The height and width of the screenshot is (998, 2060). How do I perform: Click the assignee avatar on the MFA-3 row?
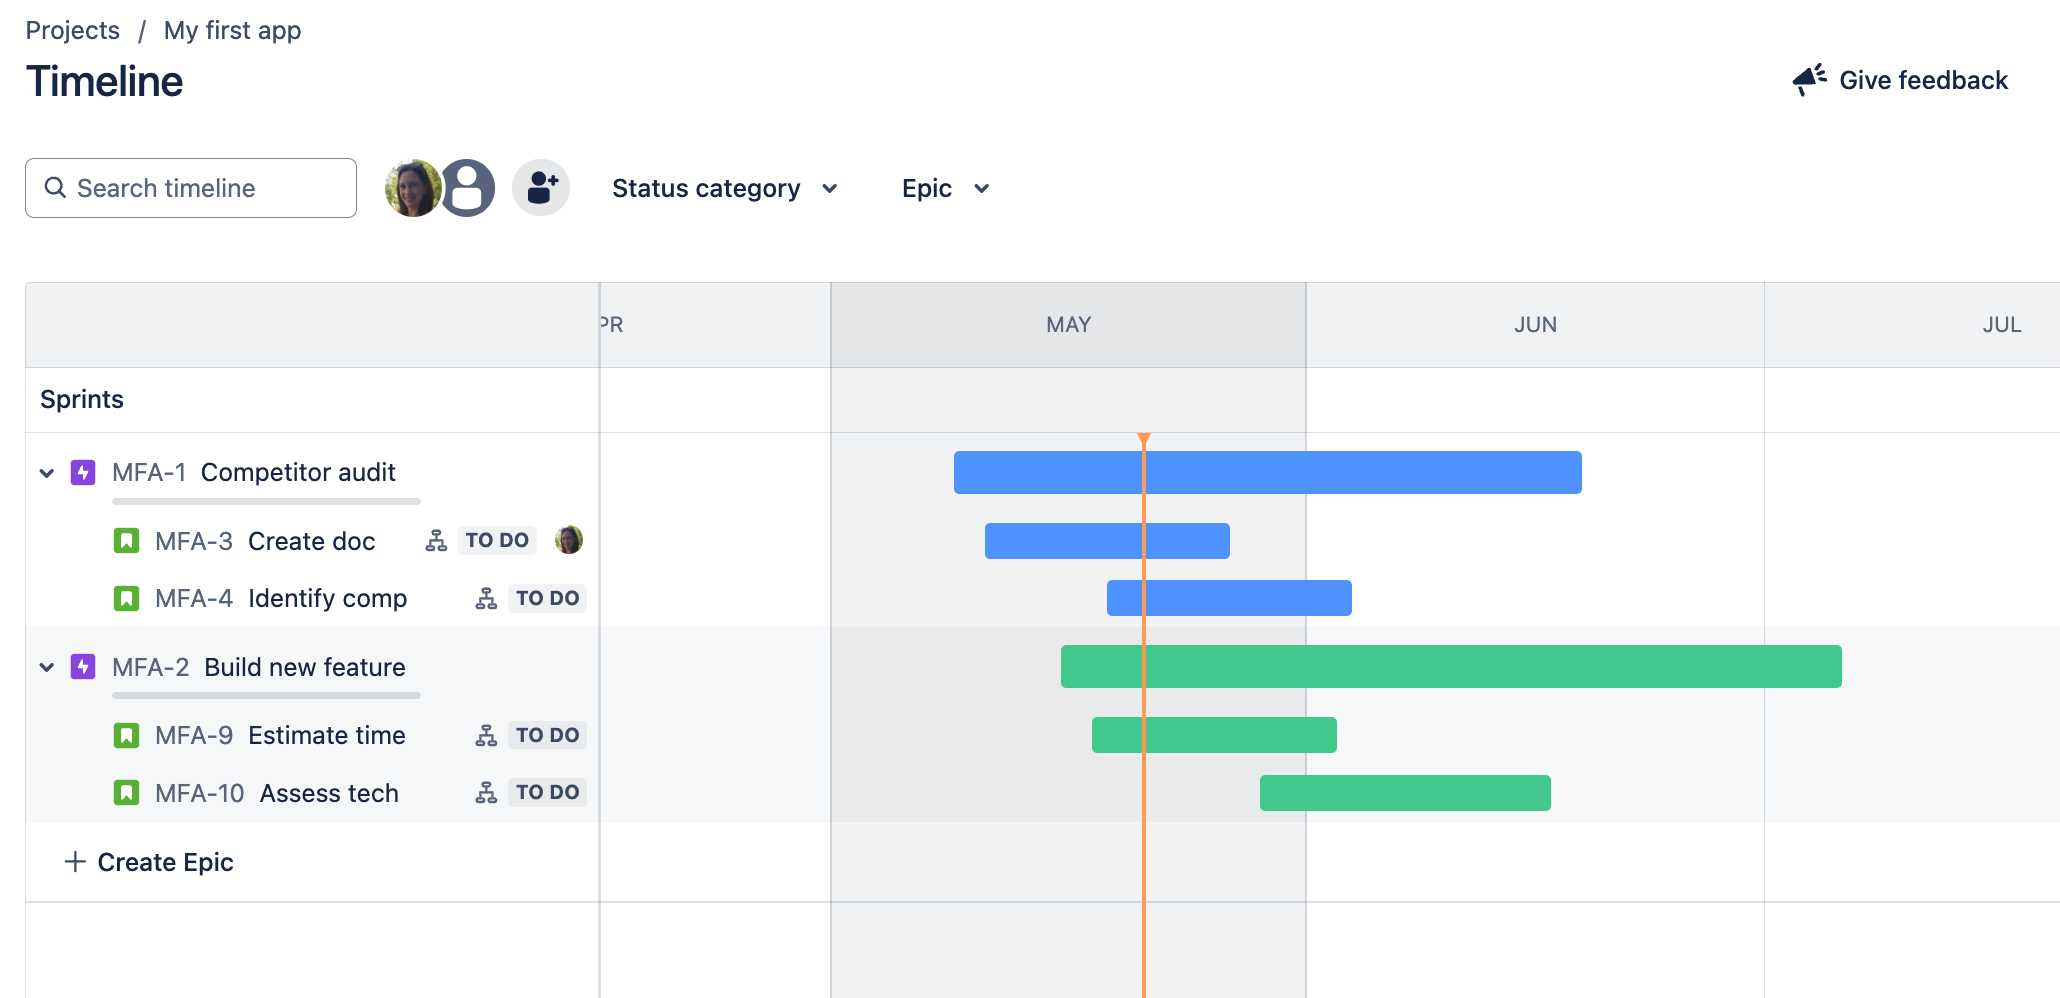click(x=568, y=540)
